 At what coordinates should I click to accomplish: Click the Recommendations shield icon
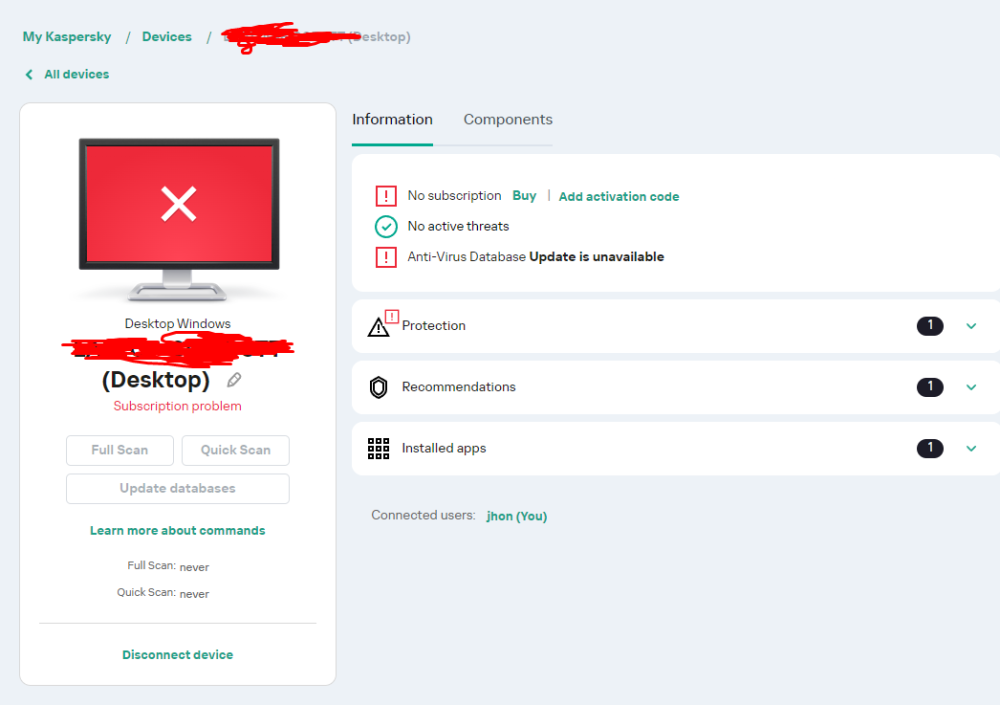[379, 387]
